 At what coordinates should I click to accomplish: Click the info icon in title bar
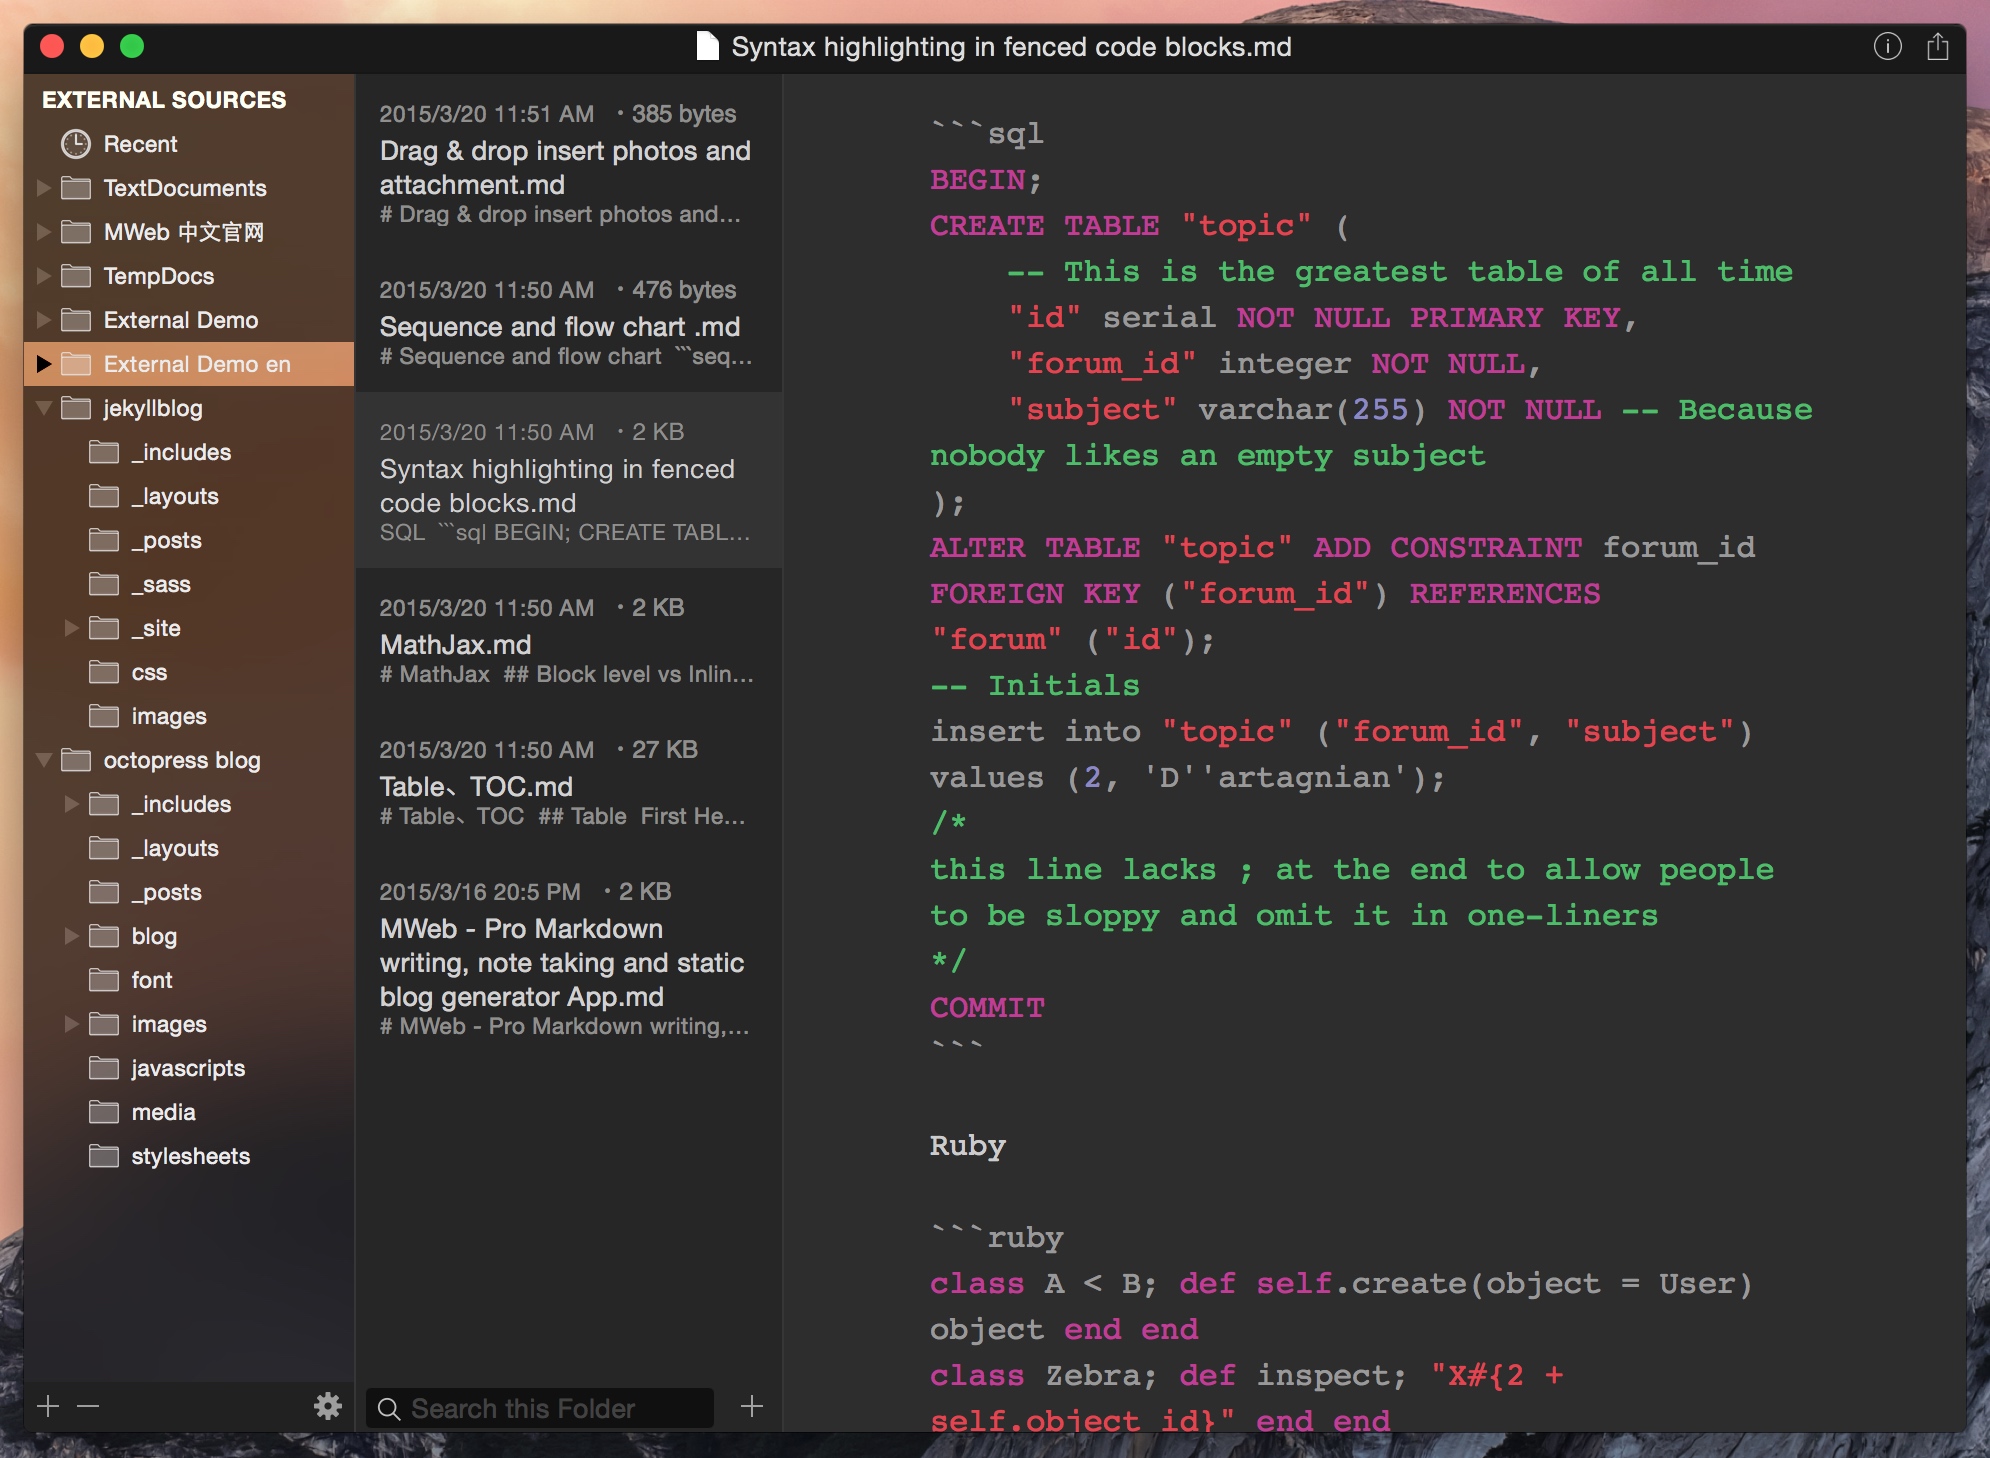pos(1887,47)
